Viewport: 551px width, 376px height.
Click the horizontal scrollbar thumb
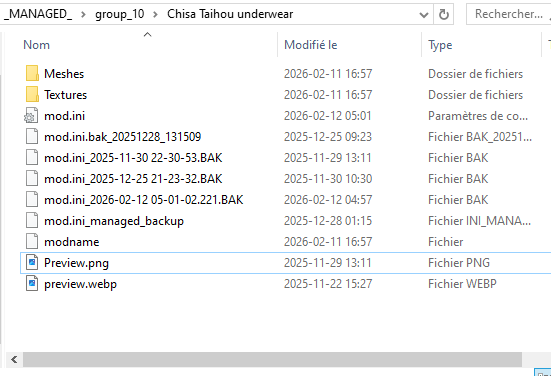(x=272, y=360)
